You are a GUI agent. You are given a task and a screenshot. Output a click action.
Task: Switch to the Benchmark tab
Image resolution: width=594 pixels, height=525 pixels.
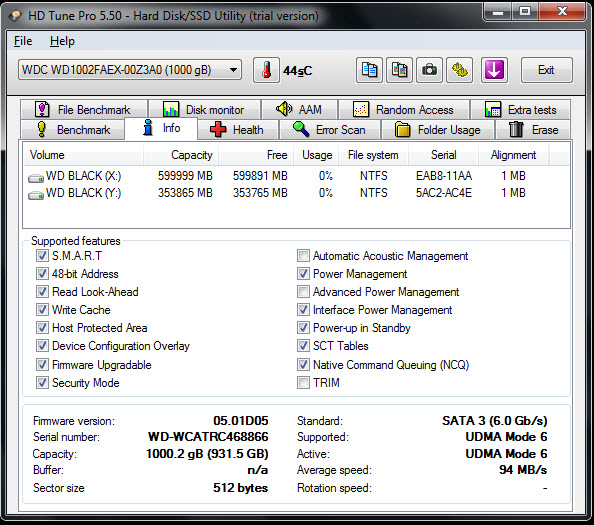coord(72,130)
